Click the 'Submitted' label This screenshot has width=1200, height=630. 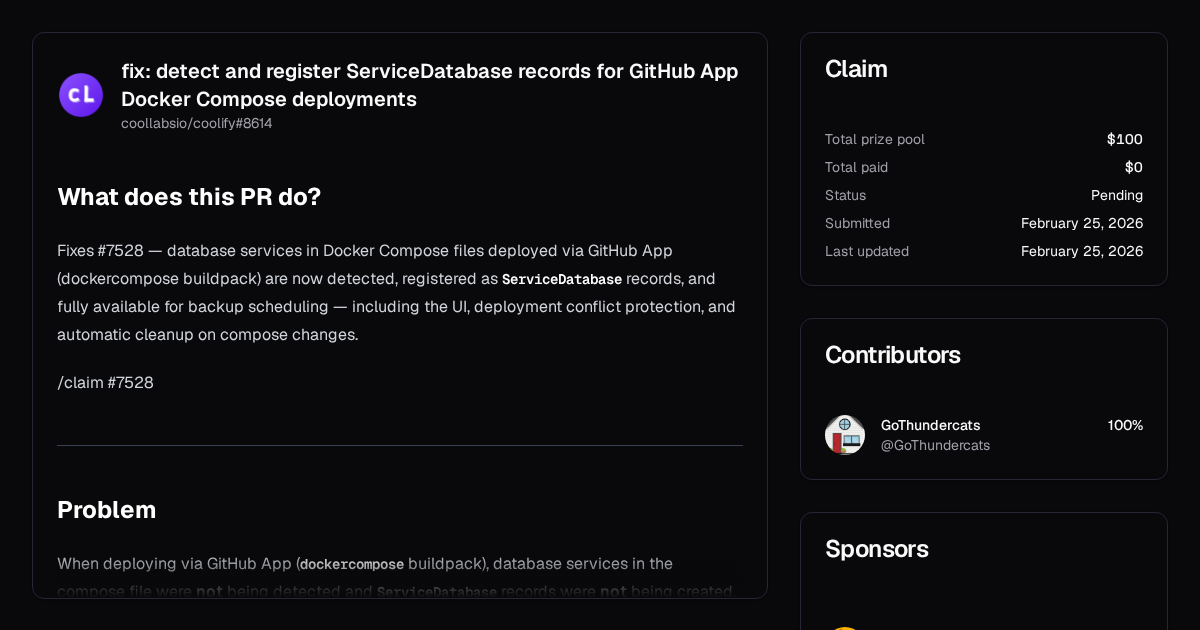(858, 223)
